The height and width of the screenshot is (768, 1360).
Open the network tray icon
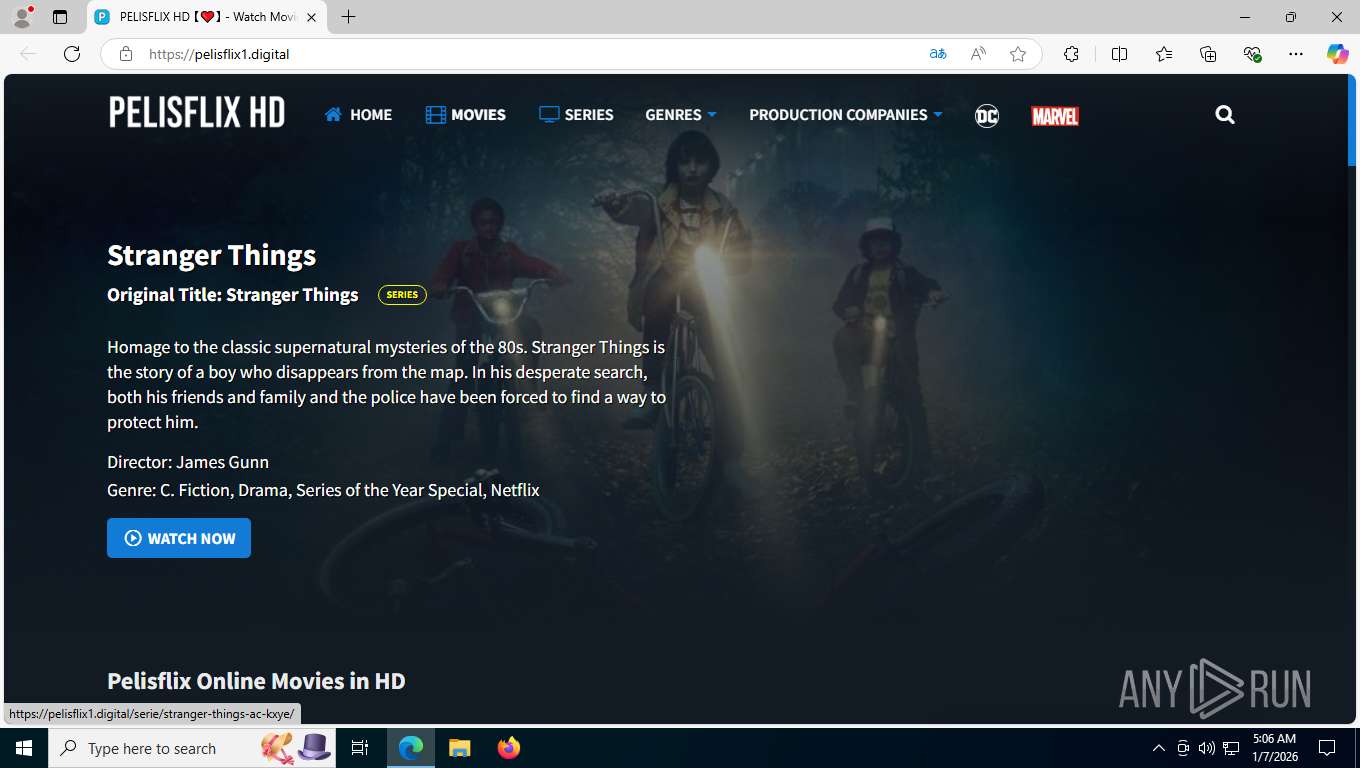[1231, 748]
